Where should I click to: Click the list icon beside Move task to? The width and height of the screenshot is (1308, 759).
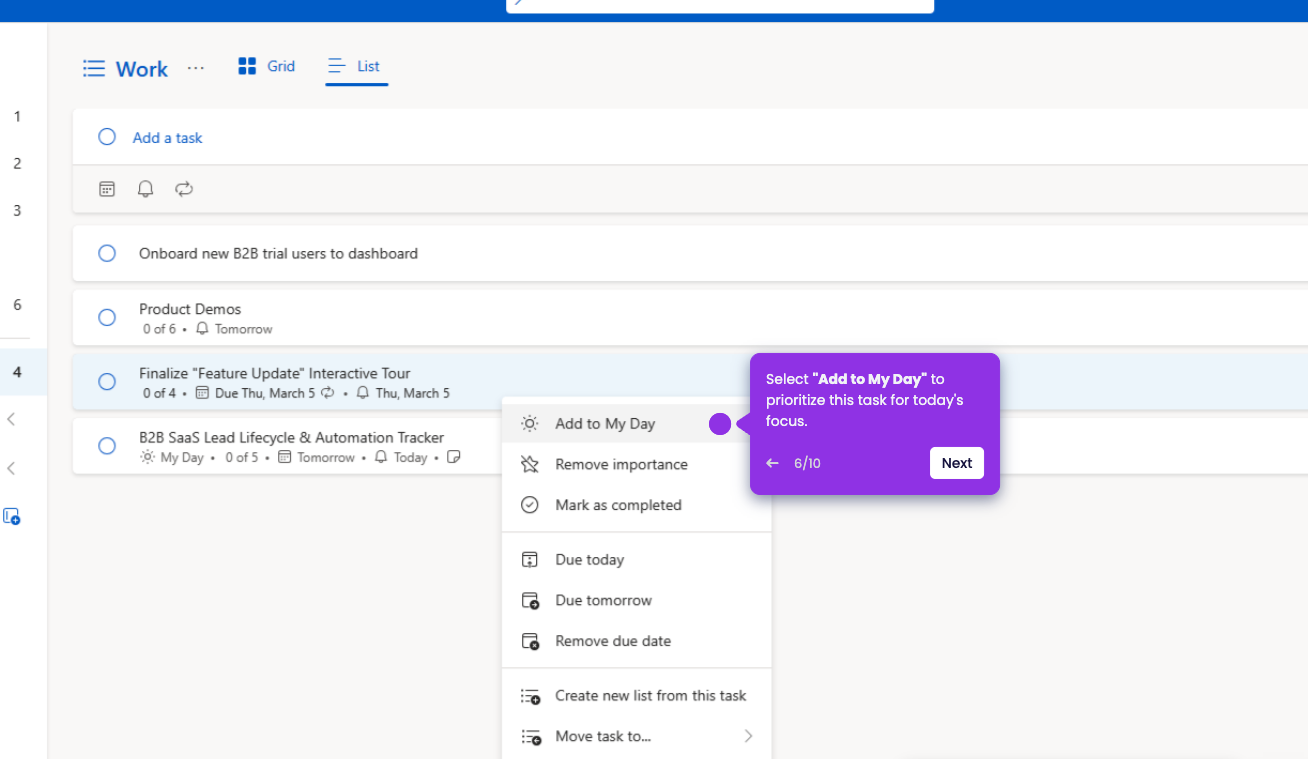coord(530,736)
